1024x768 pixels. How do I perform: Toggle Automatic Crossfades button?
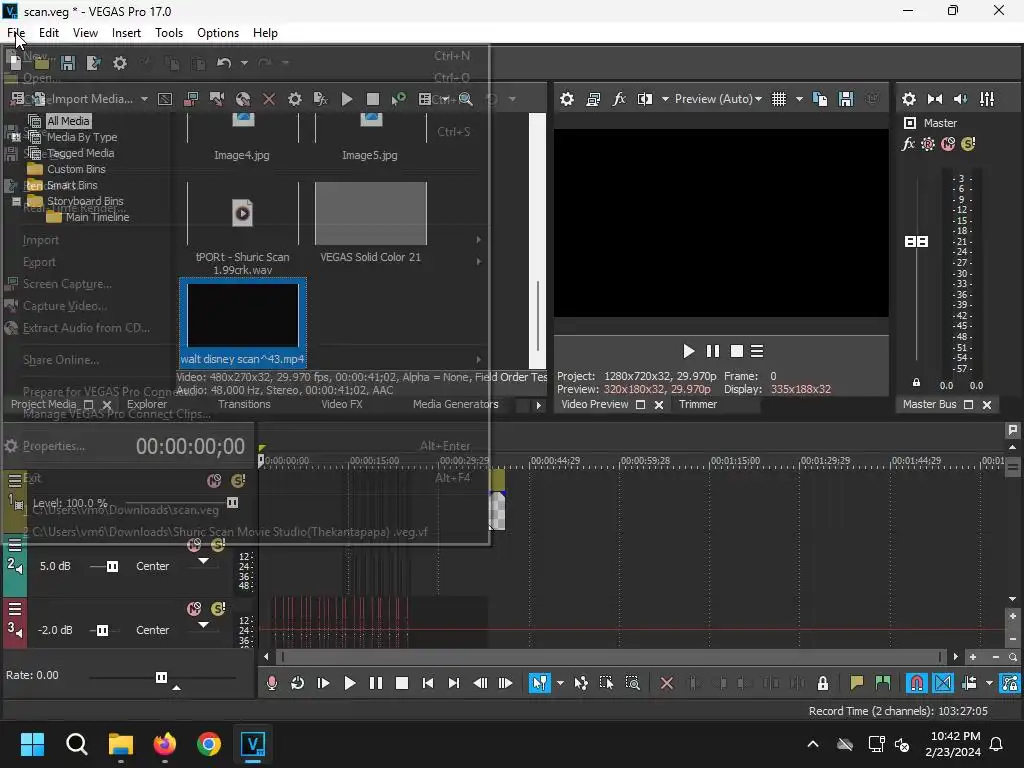943,683
